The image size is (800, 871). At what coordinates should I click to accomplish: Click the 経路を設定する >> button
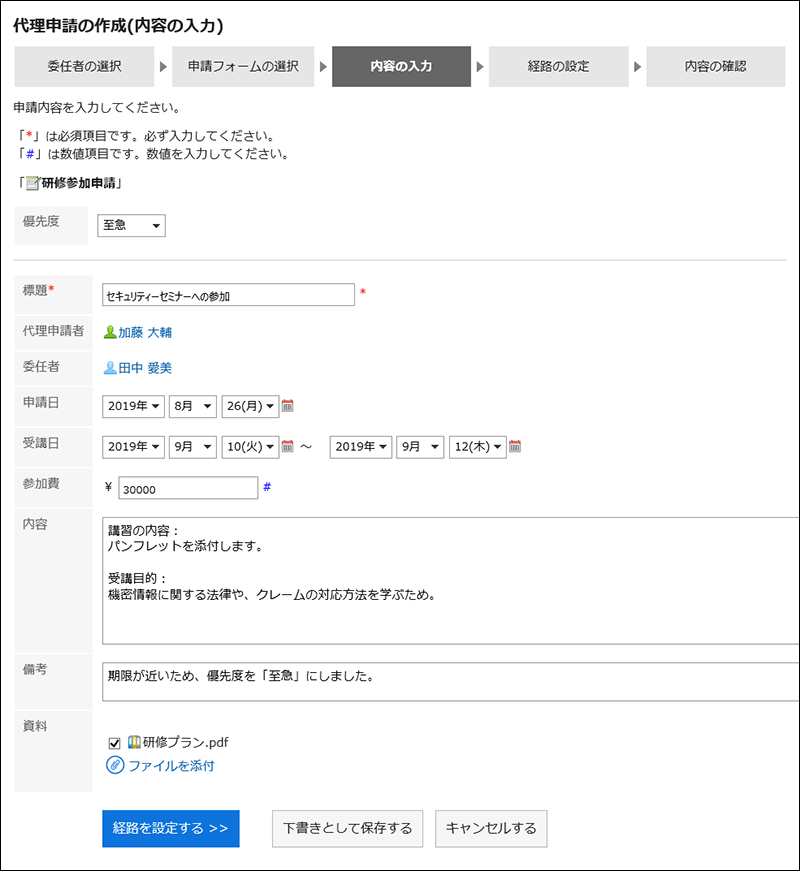[171, 828]
